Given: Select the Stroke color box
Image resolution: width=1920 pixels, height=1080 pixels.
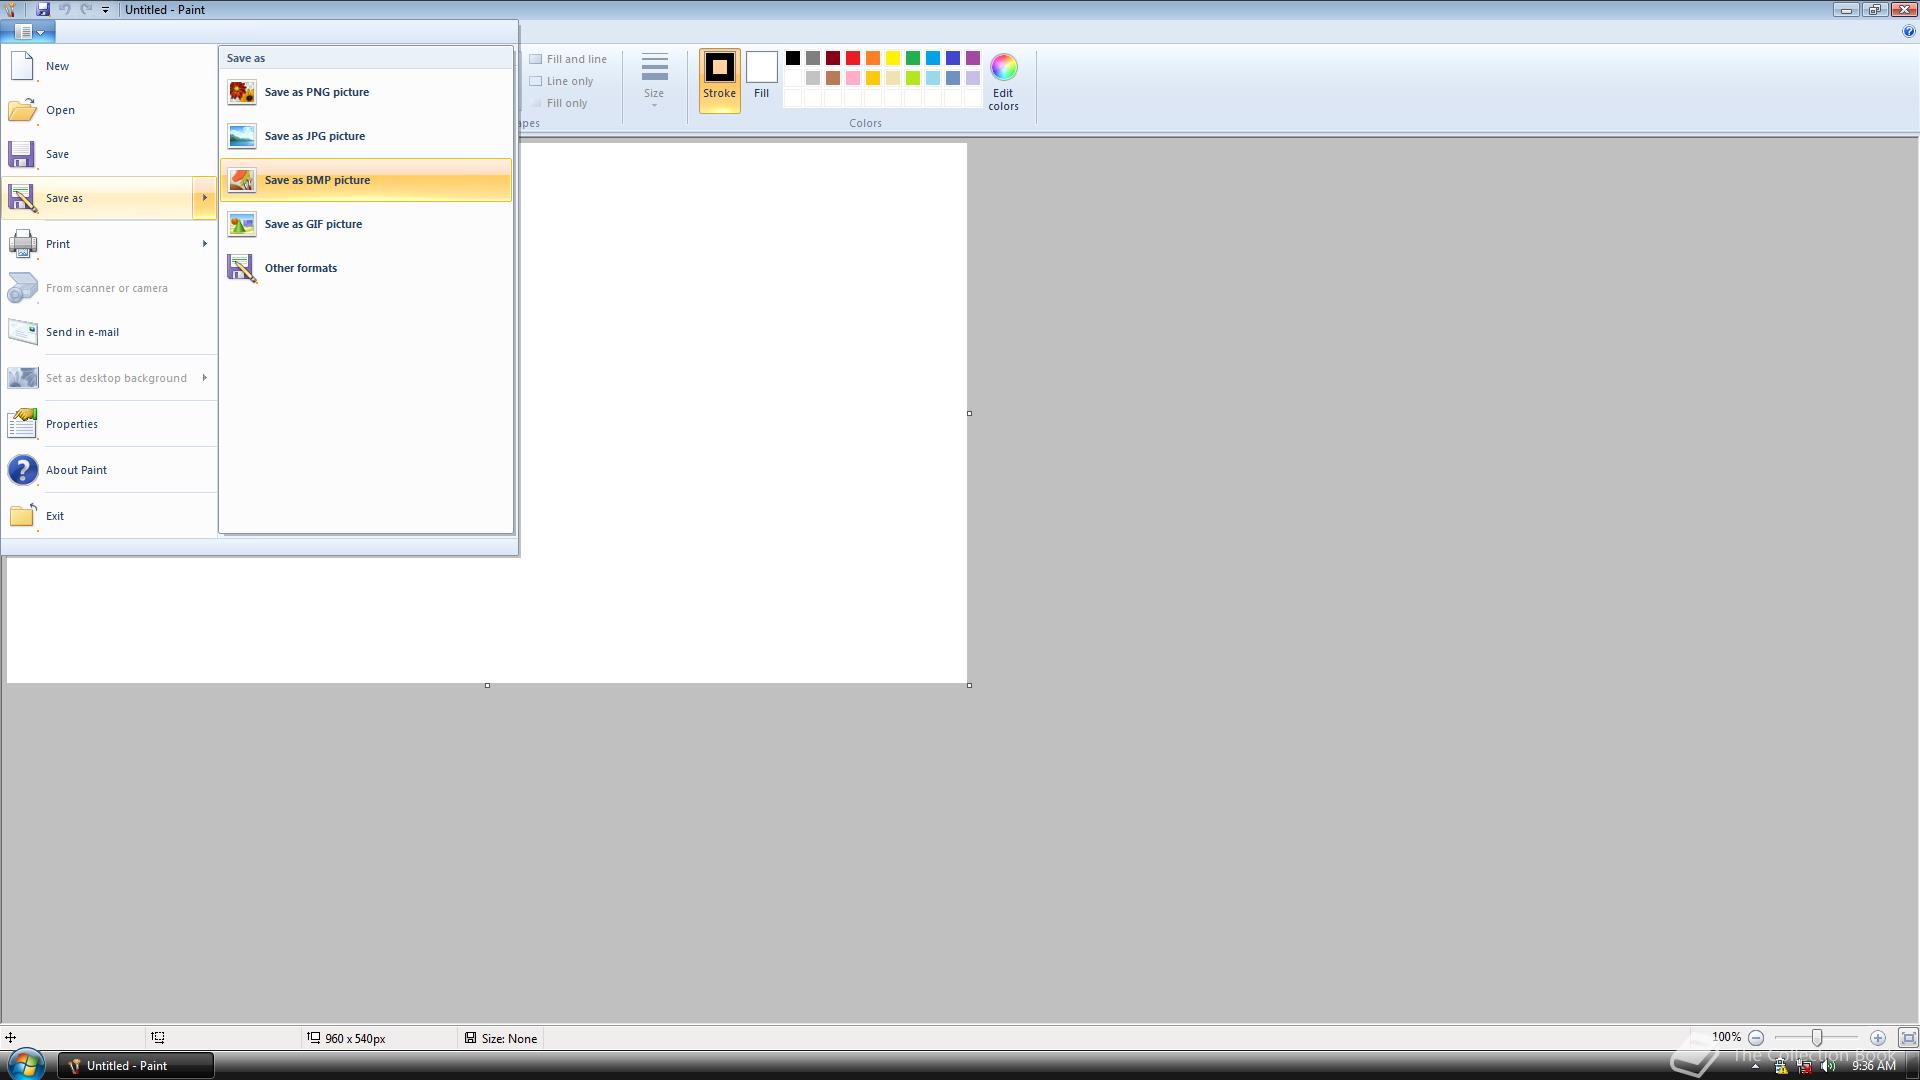Looking at the screenshot, I should [720, 81].
